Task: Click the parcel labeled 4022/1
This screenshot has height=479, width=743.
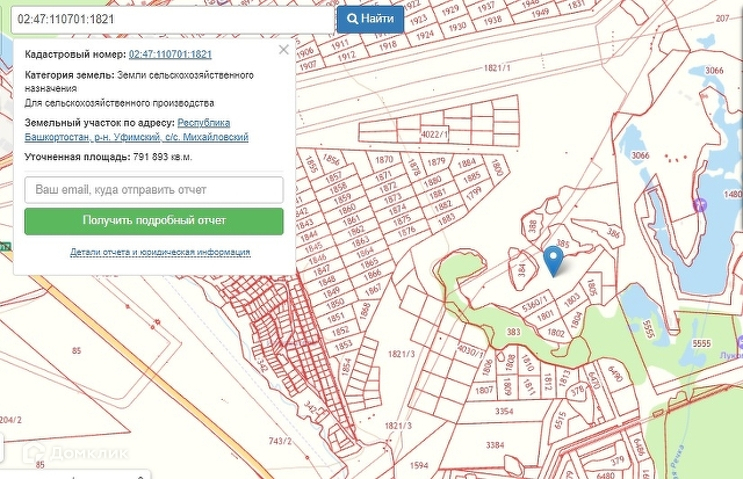Action: [x=431, y=133]
